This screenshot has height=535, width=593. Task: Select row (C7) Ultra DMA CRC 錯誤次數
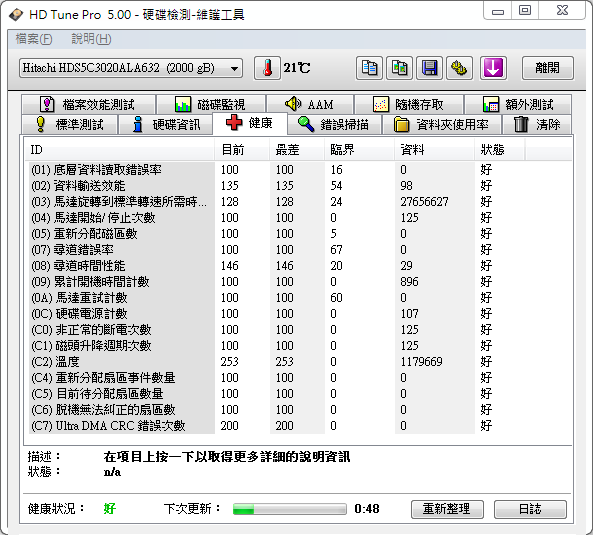pyautogui.click(x=299, y=426)
